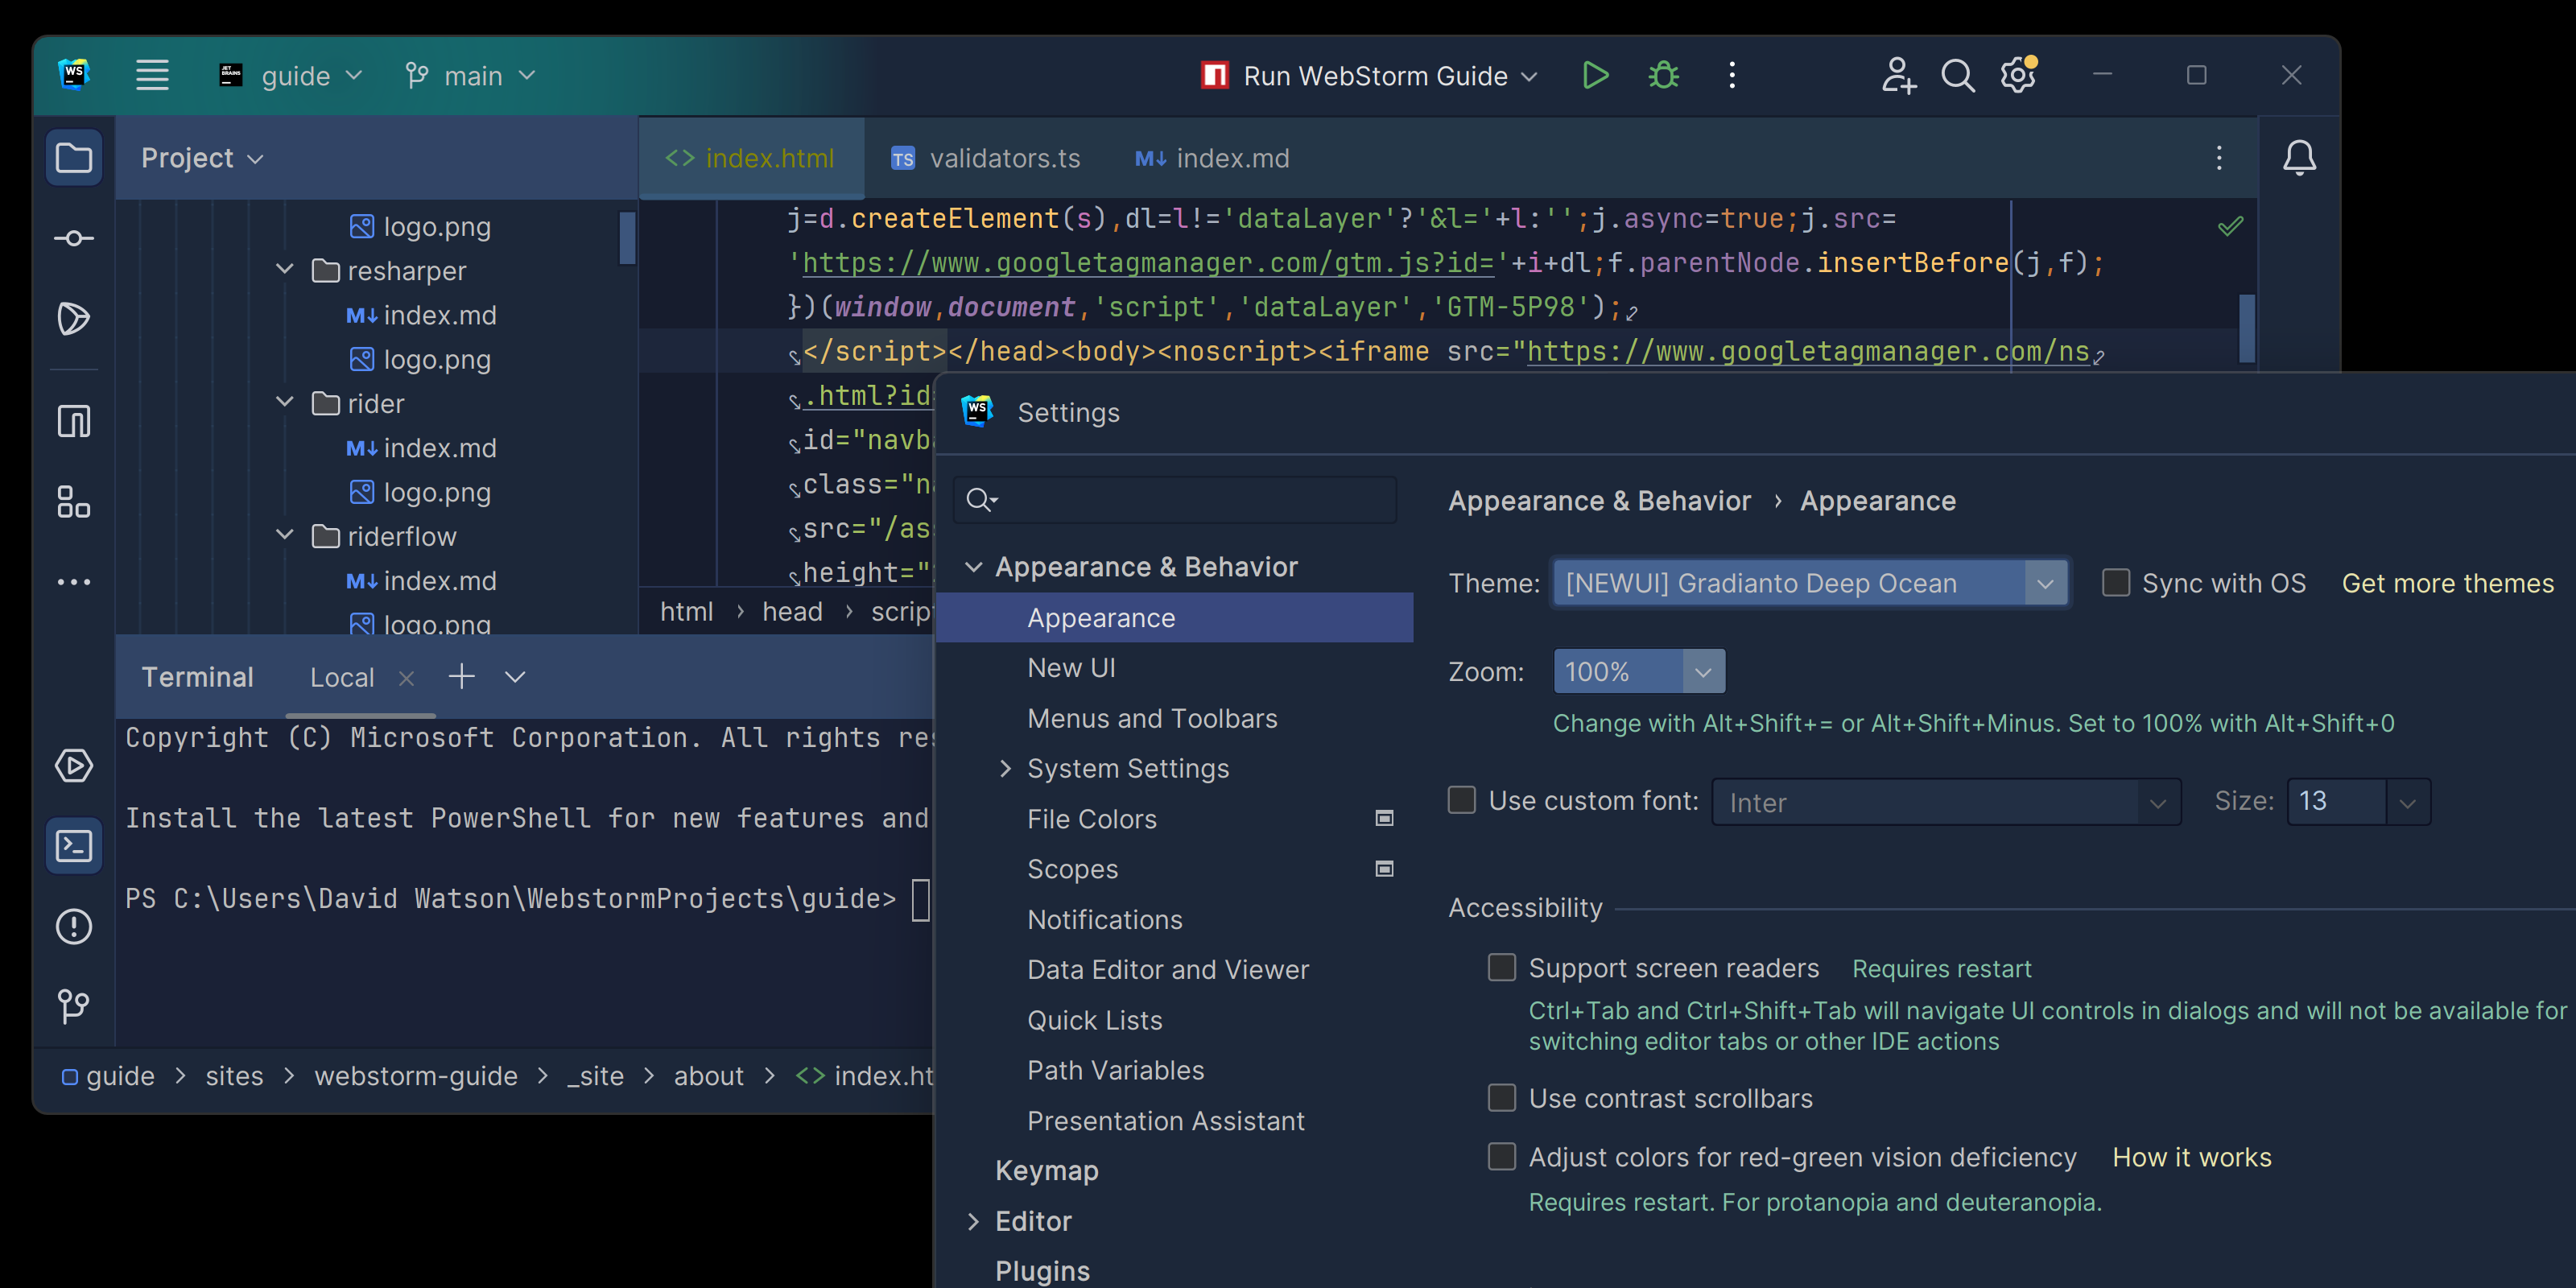Start debugging with the bug icon
The width and height of the screenshot is (2576, 1288).
coord(1664,75)
